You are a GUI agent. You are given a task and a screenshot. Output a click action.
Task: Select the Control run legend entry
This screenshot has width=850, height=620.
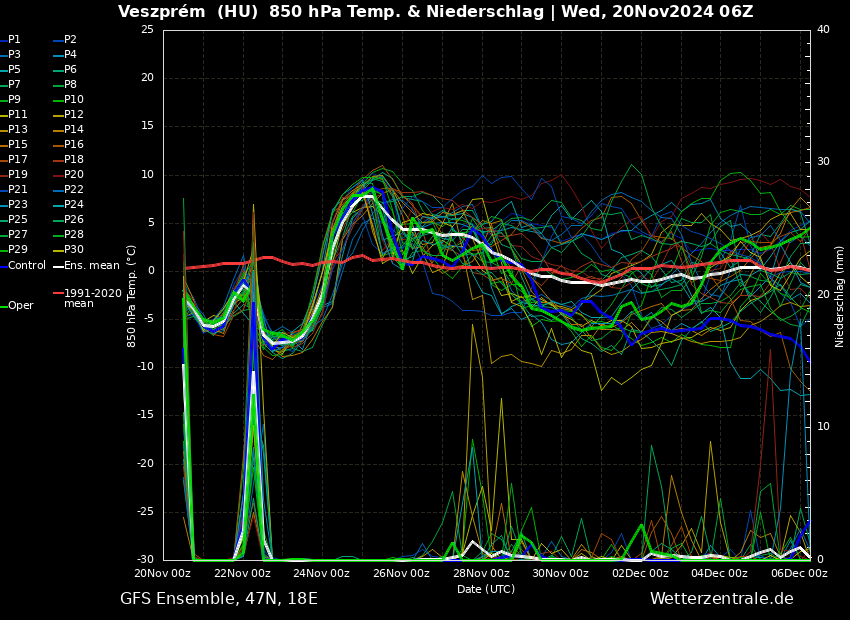[x=27, y=265]
